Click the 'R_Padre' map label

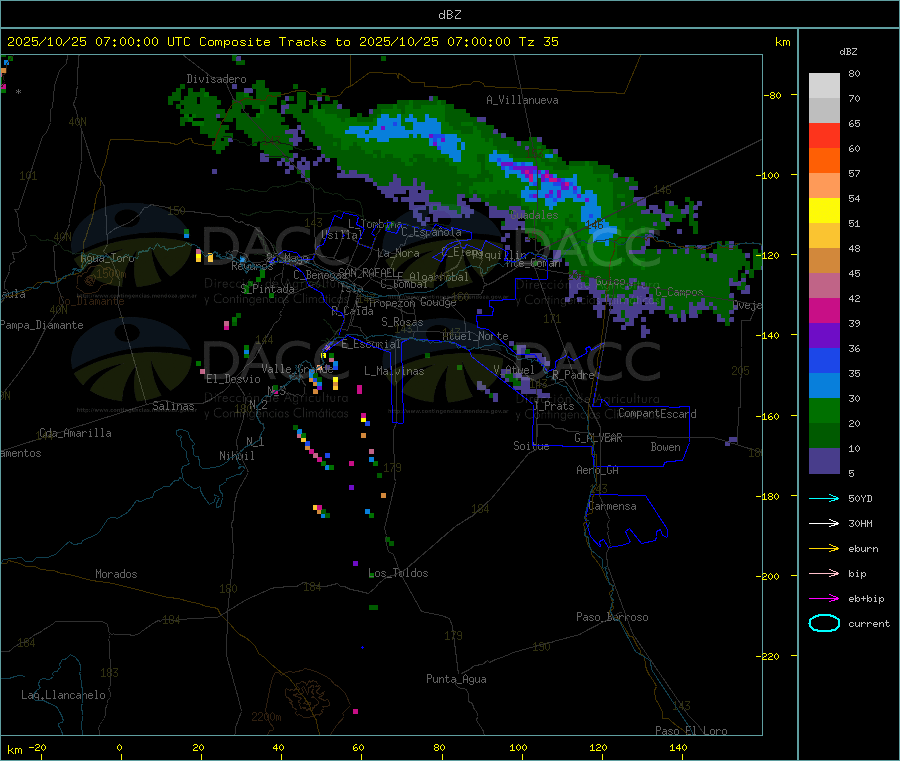[x=573, y=375]
